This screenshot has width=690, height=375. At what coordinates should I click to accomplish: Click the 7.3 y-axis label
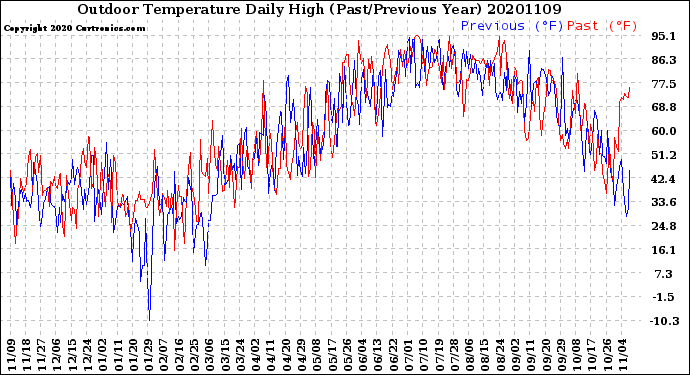(x=664, y=274)
